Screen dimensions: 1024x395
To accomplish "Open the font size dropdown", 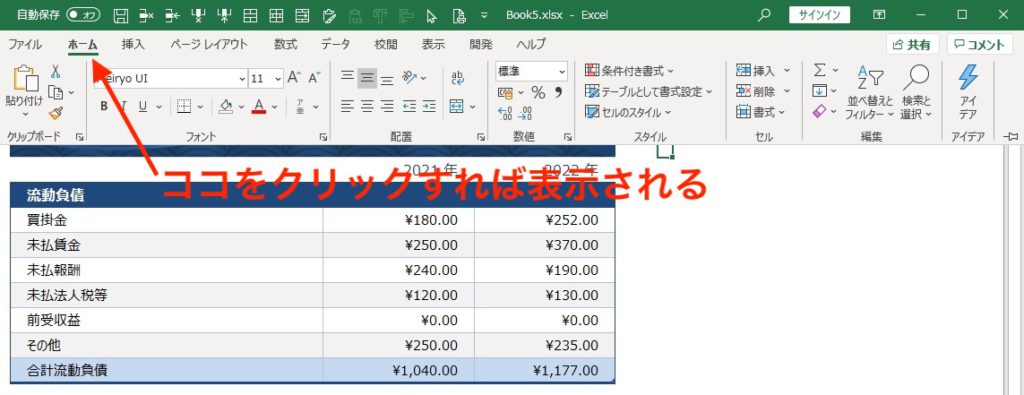I will point(278,78).
